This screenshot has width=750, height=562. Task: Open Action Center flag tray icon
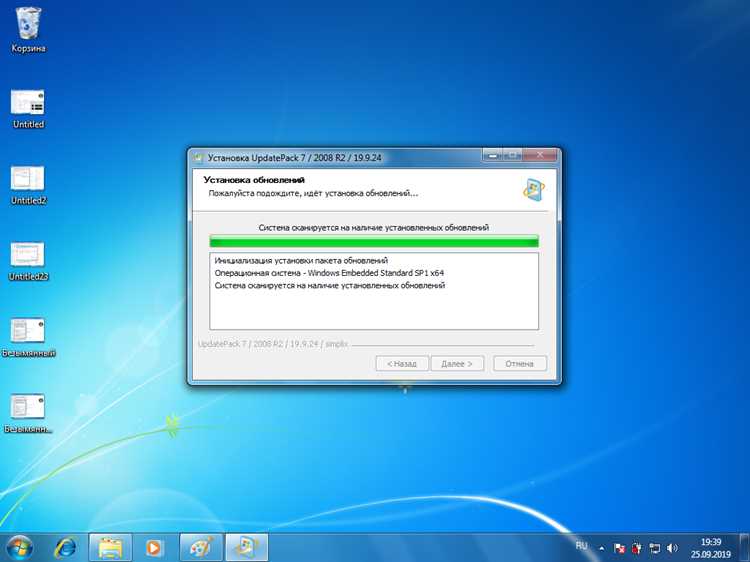[x=619, y=549]
